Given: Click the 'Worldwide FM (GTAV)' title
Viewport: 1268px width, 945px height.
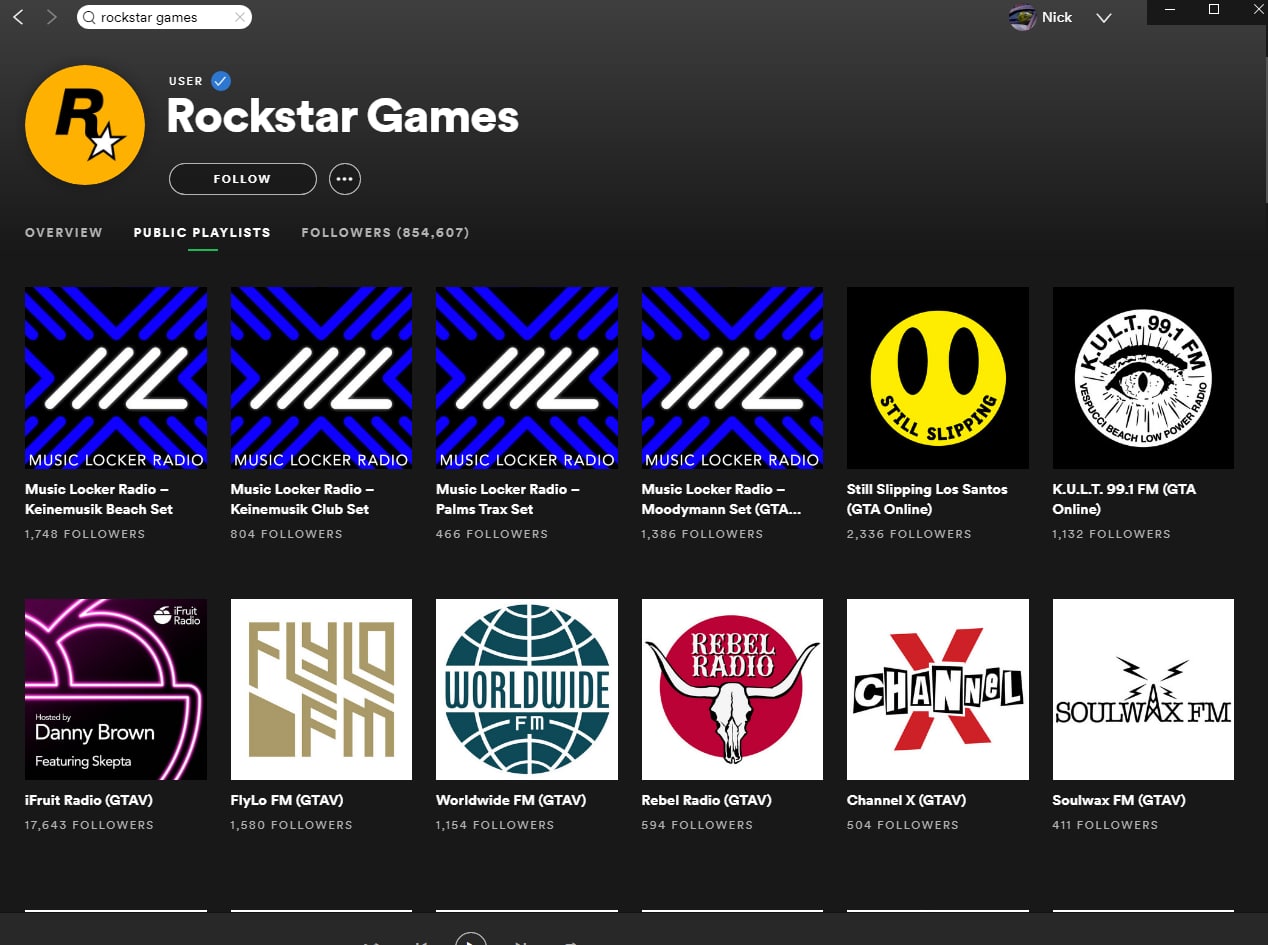Looking at the screenshot, I should [511, 800].
